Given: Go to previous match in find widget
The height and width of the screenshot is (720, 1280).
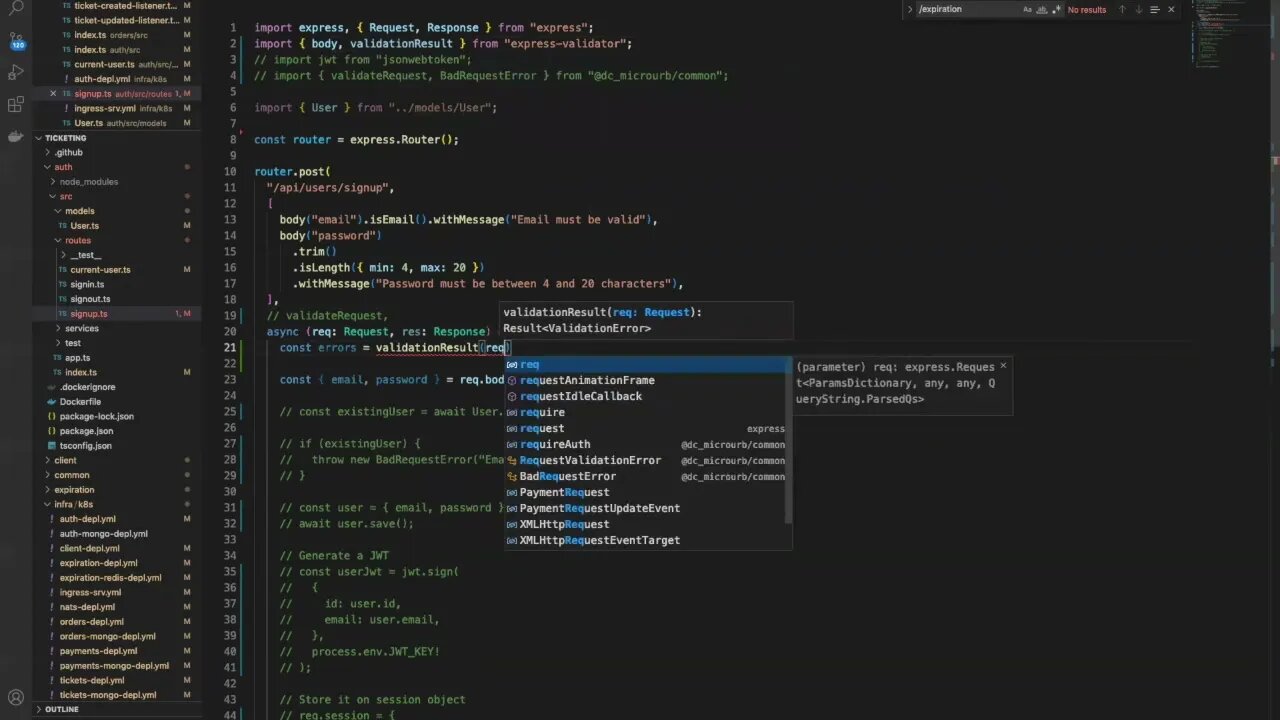Looking at the screenshot, I should (x=1121, y=9).
